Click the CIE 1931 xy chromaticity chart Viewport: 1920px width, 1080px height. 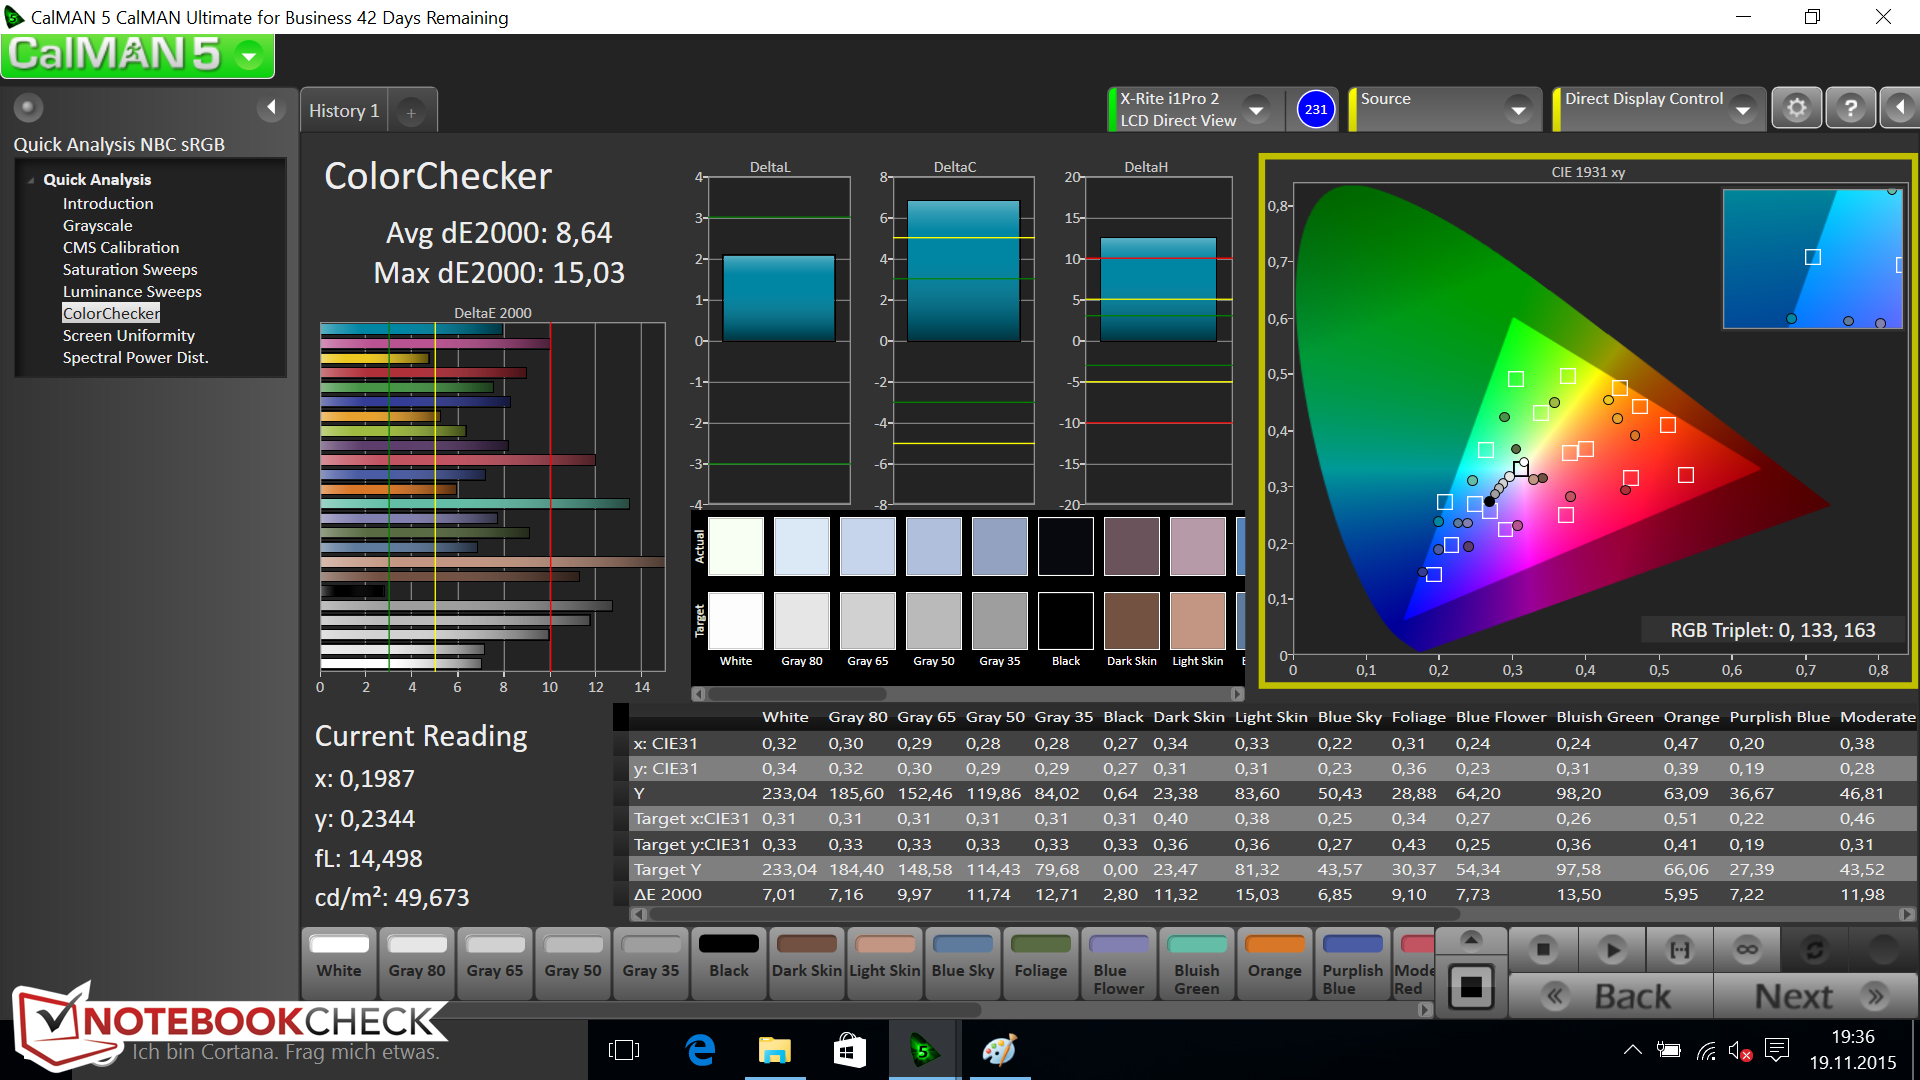[1587, 421]
